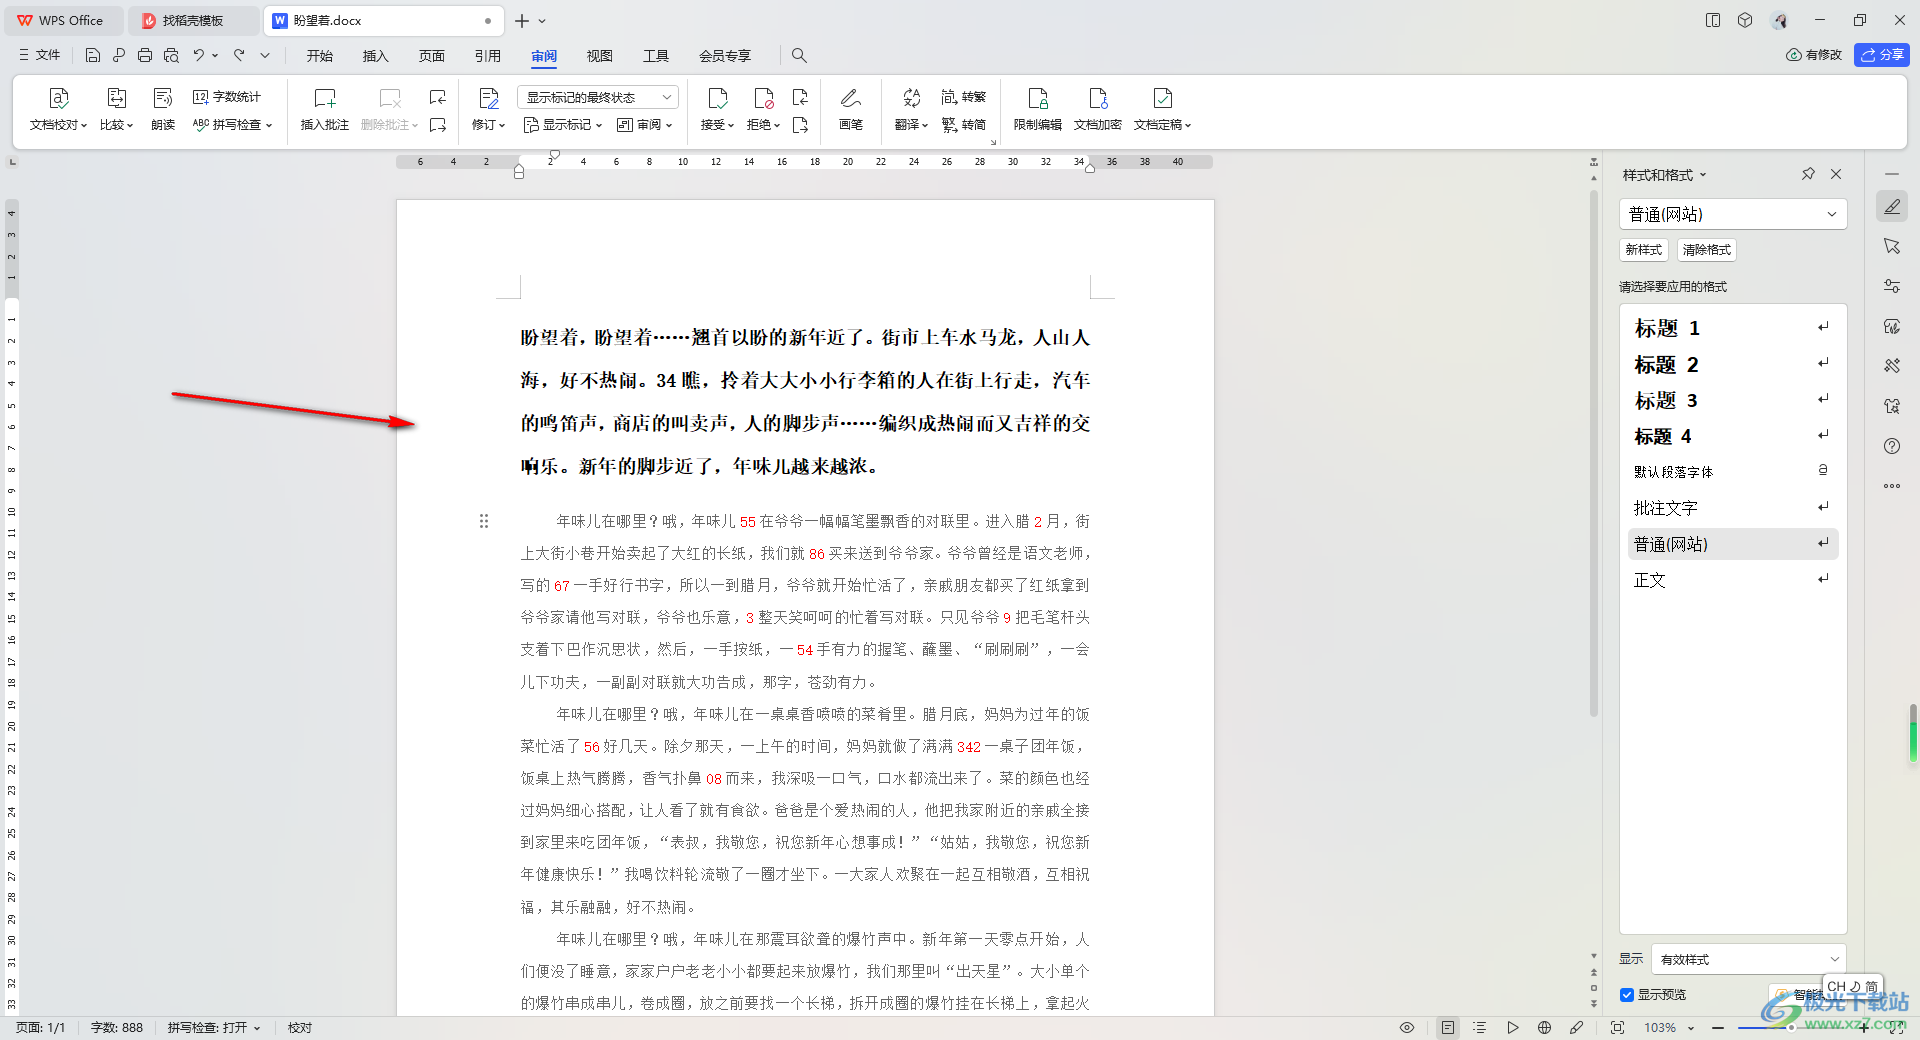Toggle 拼写检查 status in the status bar
Image resolution: width=1920 pixels, height=1040 pixels.
pos(213,1028)
